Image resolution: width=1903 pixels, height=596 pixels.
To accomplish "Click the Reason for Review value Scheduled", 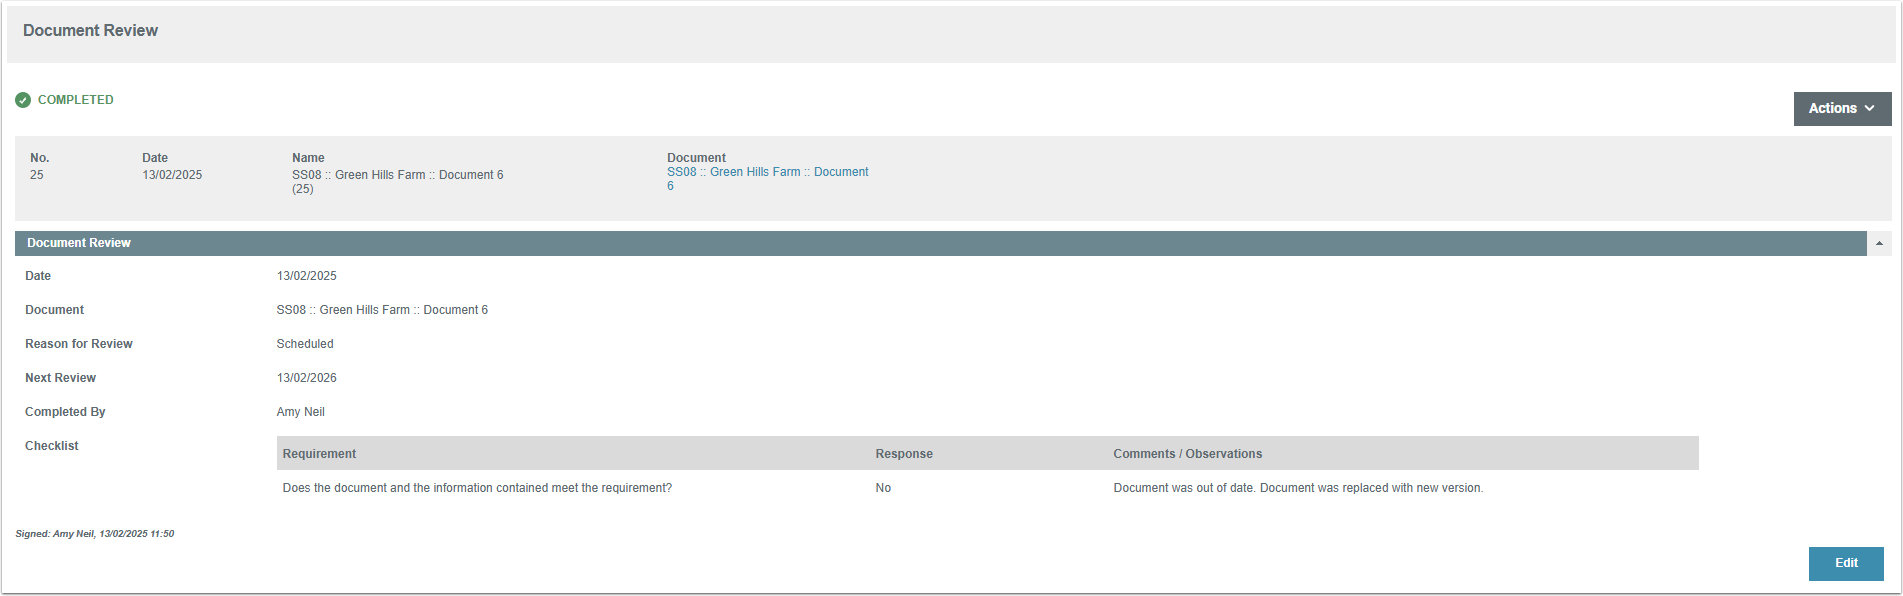I will (x=305, y=344).
